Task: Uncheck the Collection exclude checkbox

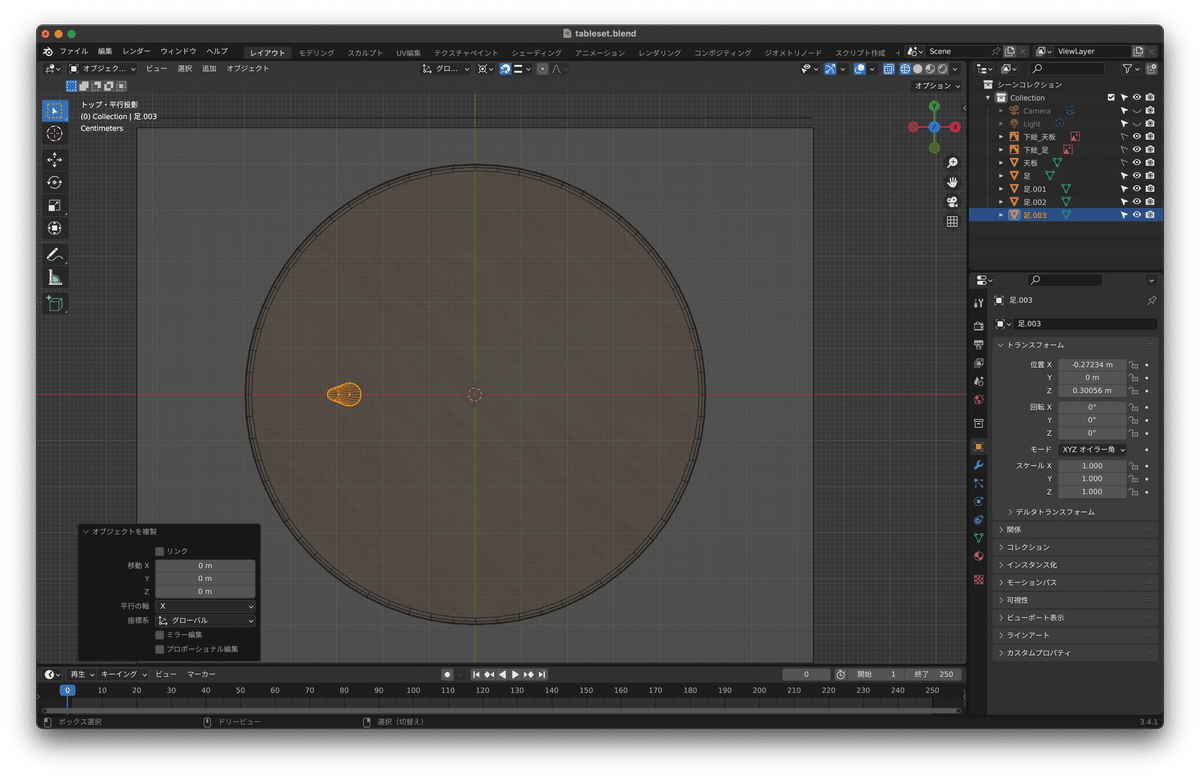Action: pos(1111,98)
